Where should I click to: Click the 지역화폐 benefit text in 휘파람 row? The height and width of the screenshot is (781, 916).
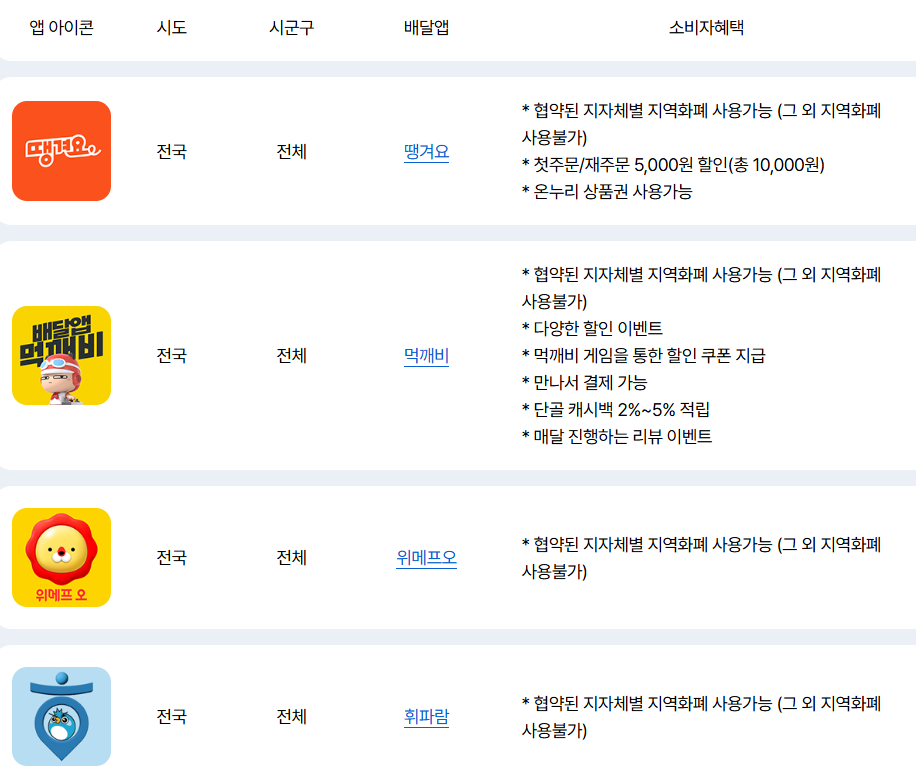pyautogui.click(x=701, y=717)
